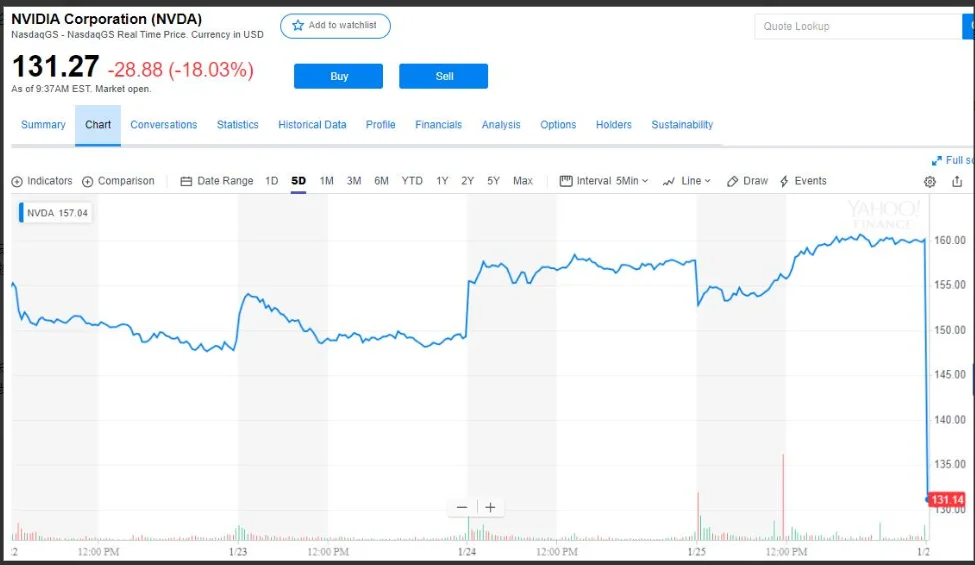Click the plus icon beside Indicators
The height and width of the screenshot is (565, 975).
pyautogui.click(x=17, y=181)
